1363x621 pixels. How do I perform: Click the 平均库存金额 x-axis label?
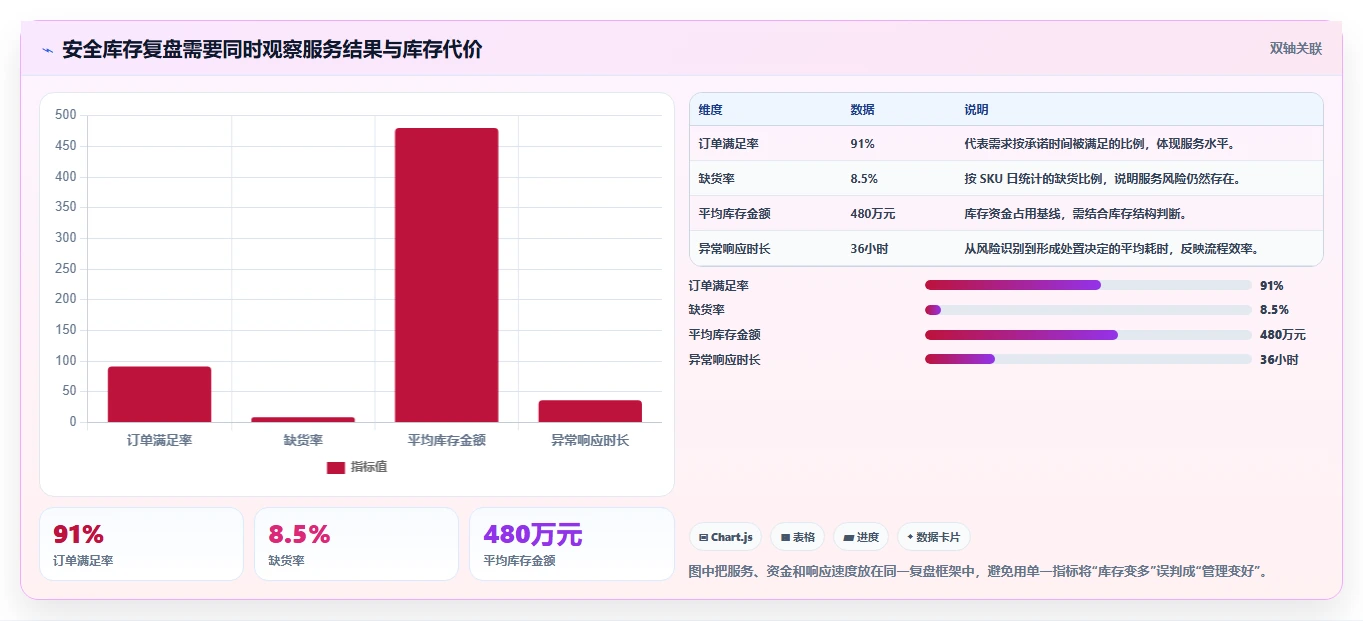(x=446, y=440)
